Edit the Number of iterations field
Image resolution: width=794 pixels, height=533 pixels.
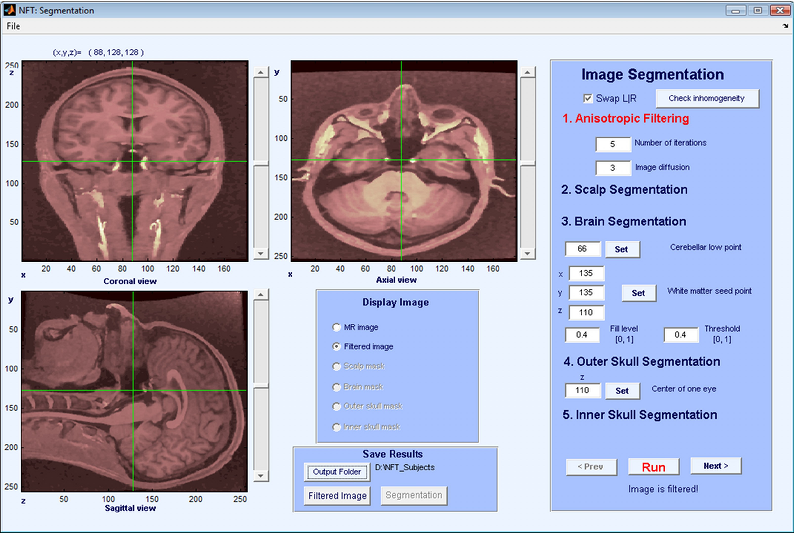point(612,144)
